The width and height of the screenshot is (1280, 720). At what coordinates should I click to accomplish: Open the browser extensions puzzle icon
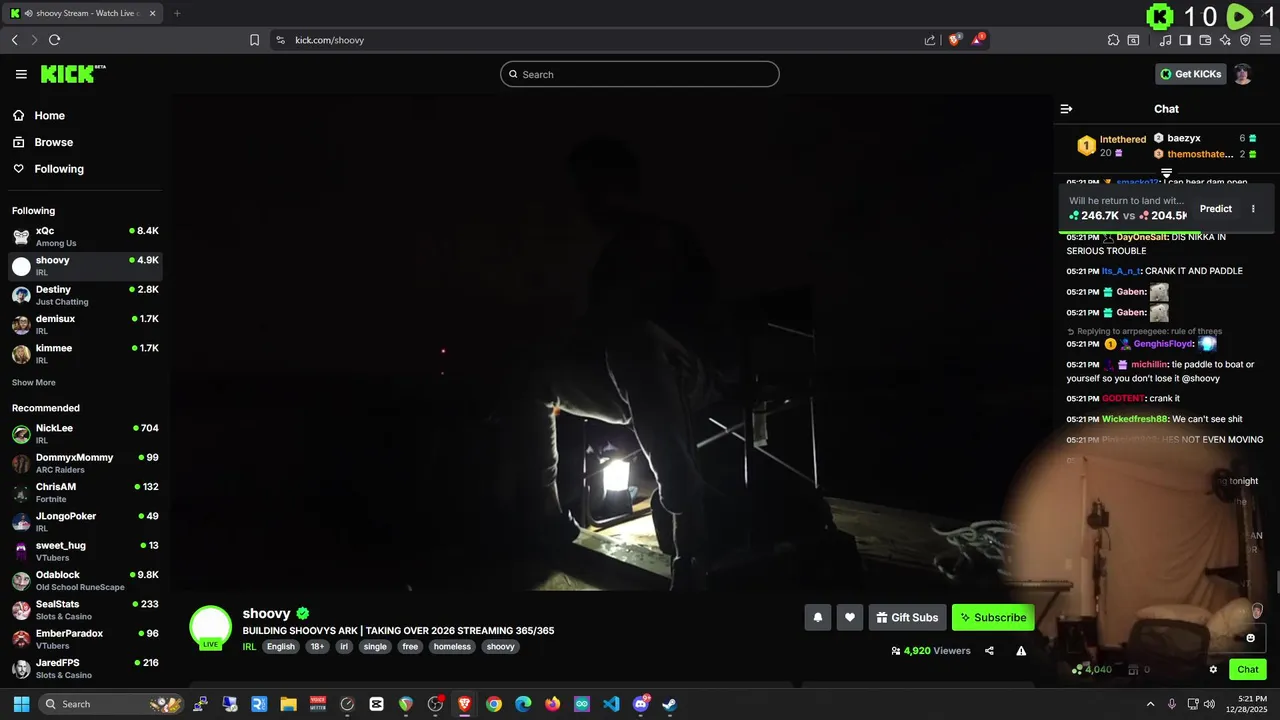(1113, 40)
